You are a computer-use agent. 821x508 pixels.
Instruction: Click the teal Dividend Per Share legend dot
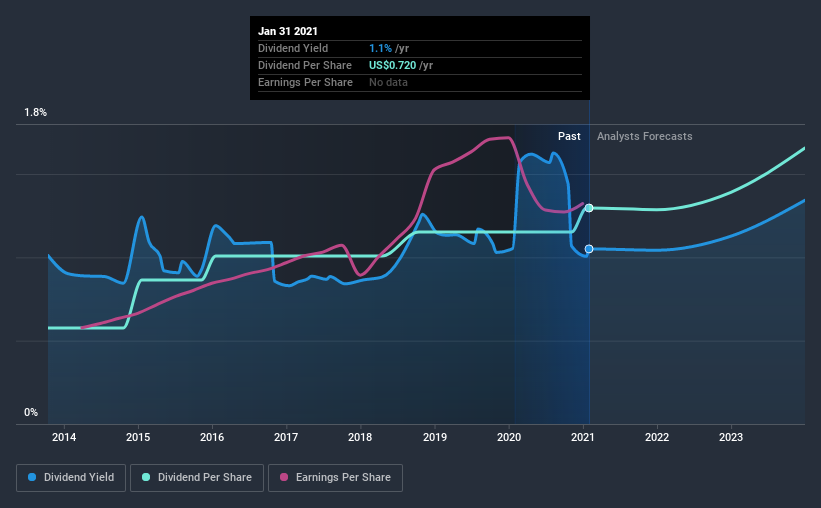coord(146,477)
